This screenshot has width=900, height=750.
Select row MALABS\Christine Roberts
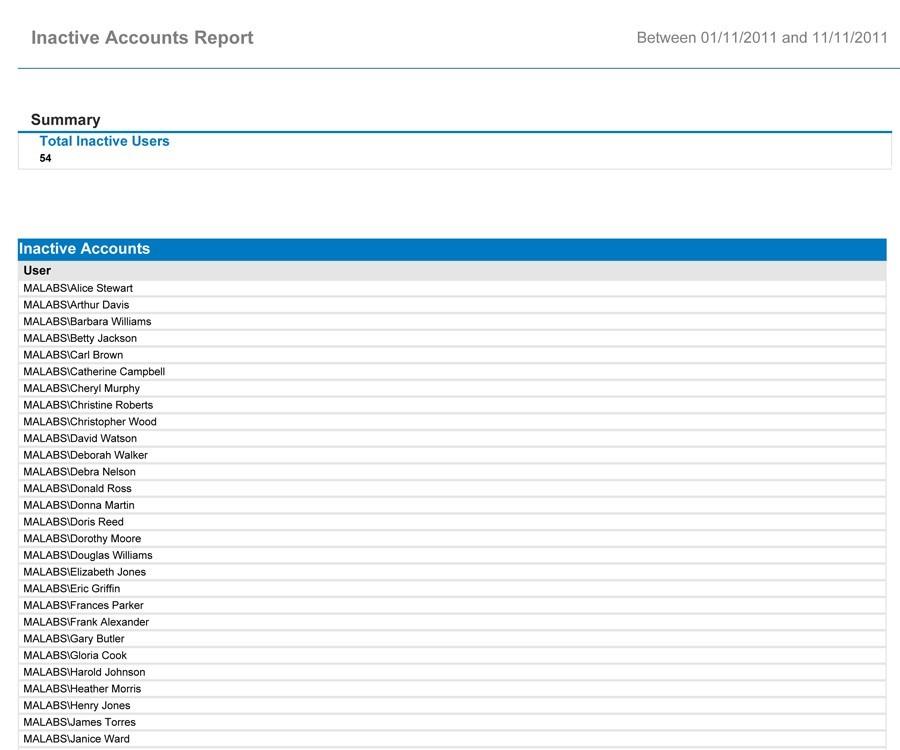452,405
